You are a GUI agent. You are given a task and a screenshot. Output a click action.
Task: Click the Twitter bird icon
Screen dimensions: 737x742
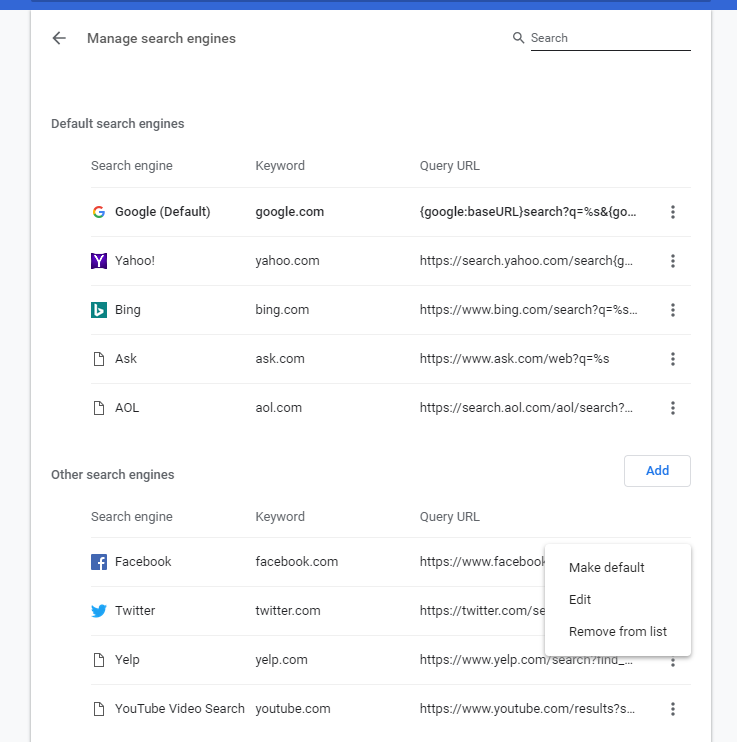pos(98,611)
